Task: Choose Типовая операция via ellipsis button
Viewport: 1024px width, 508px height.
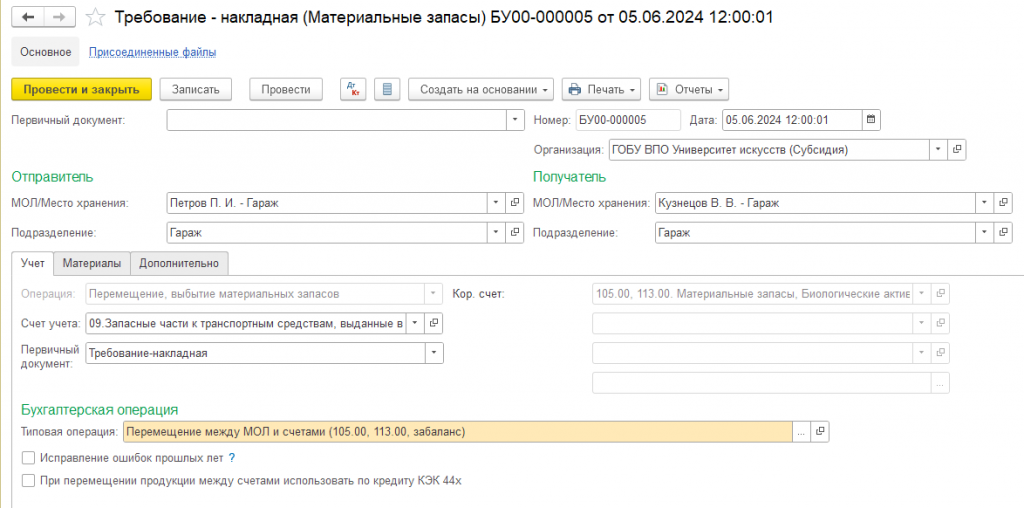Action: point(802,432)
